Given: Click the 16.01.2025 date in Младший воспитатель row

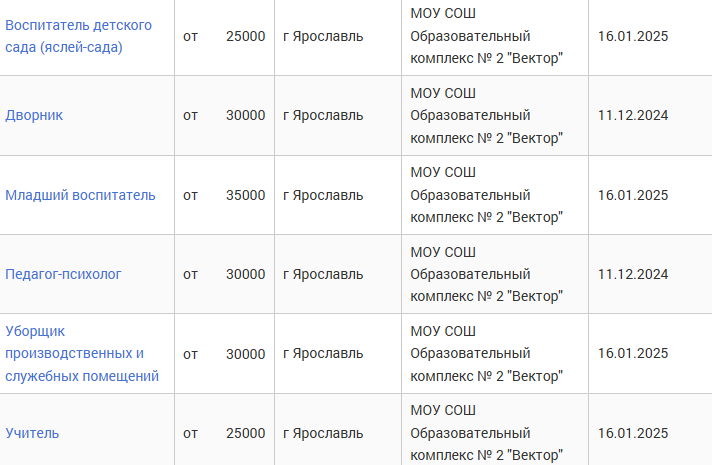Looking at the screenshot, I should point(633,195).
